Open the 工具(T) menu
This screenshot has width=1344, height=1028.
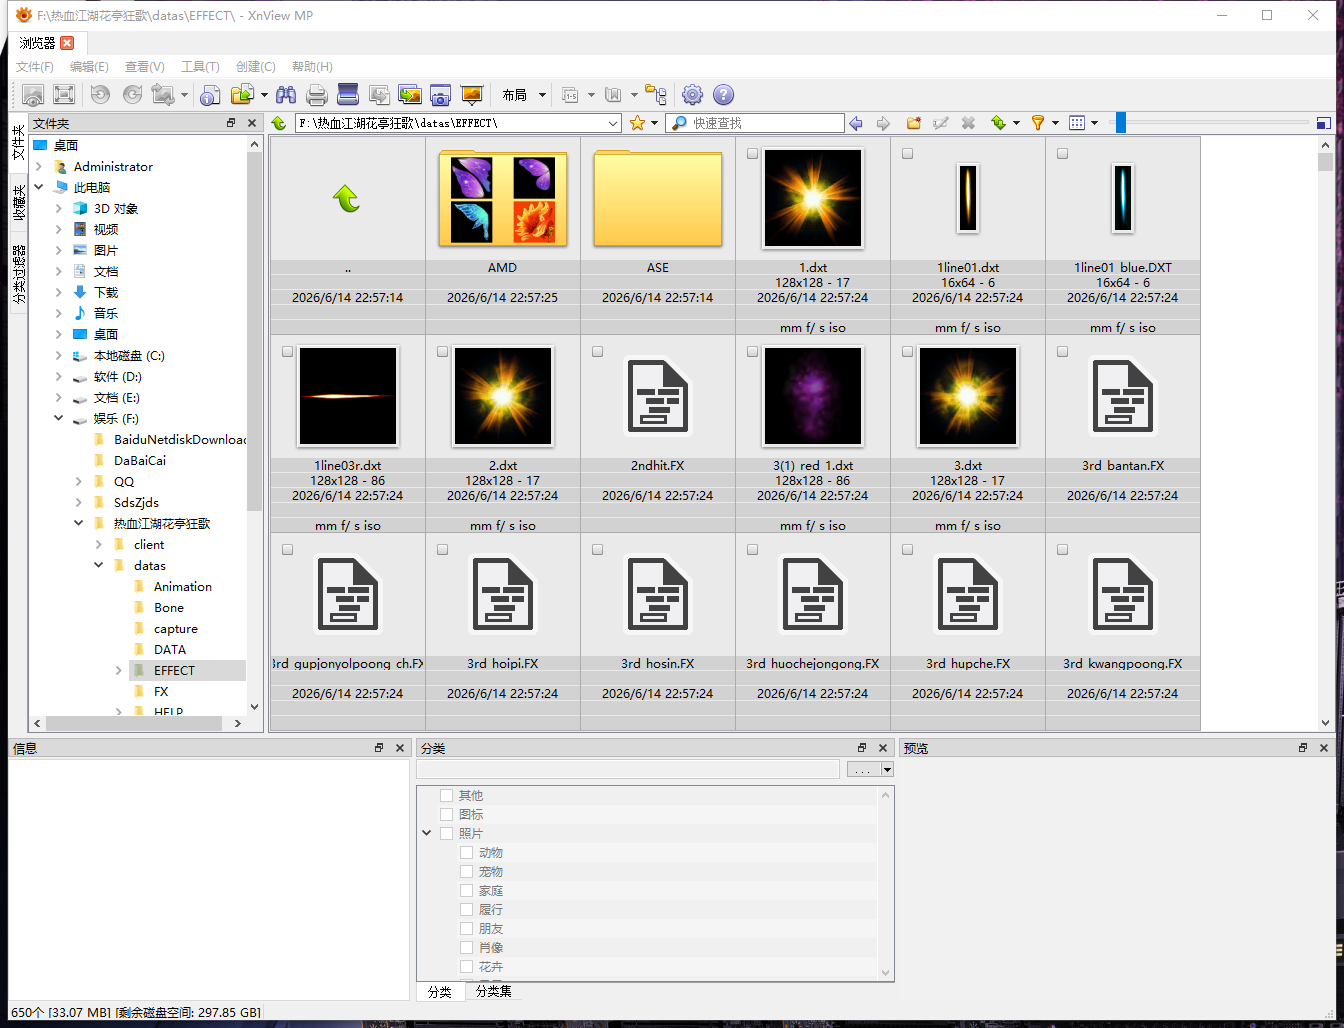pyautogui.click(x=200, y=66)
